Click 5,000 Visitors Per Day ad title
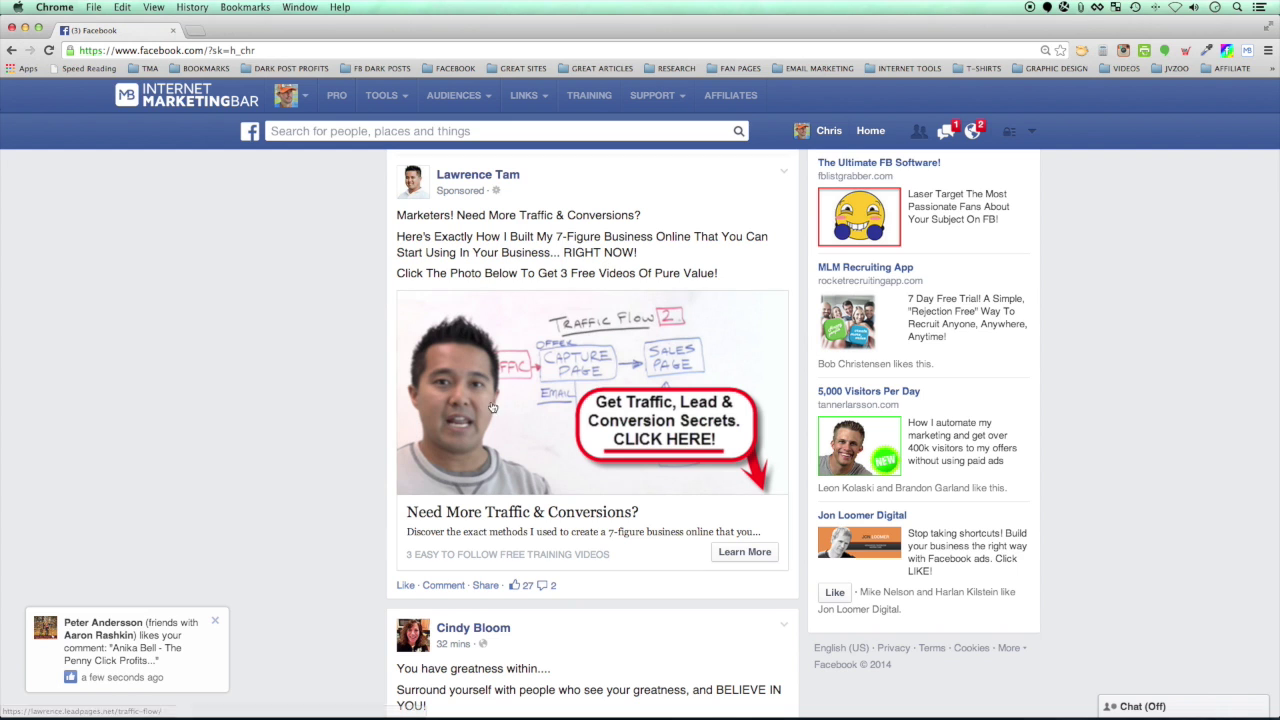Viewport: 1280px width, 720px height. click(869, 391)
